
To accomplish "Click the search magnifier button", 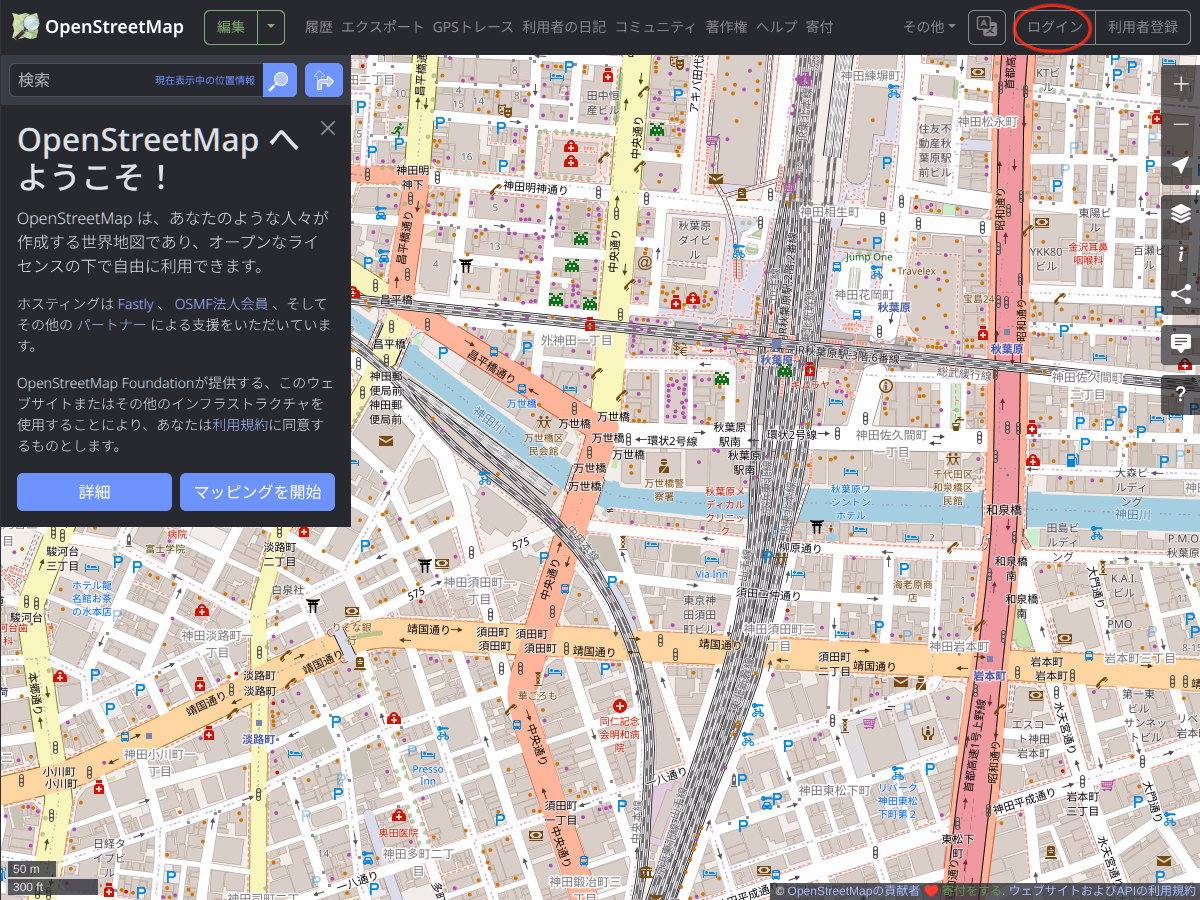I will pos(280,80).
